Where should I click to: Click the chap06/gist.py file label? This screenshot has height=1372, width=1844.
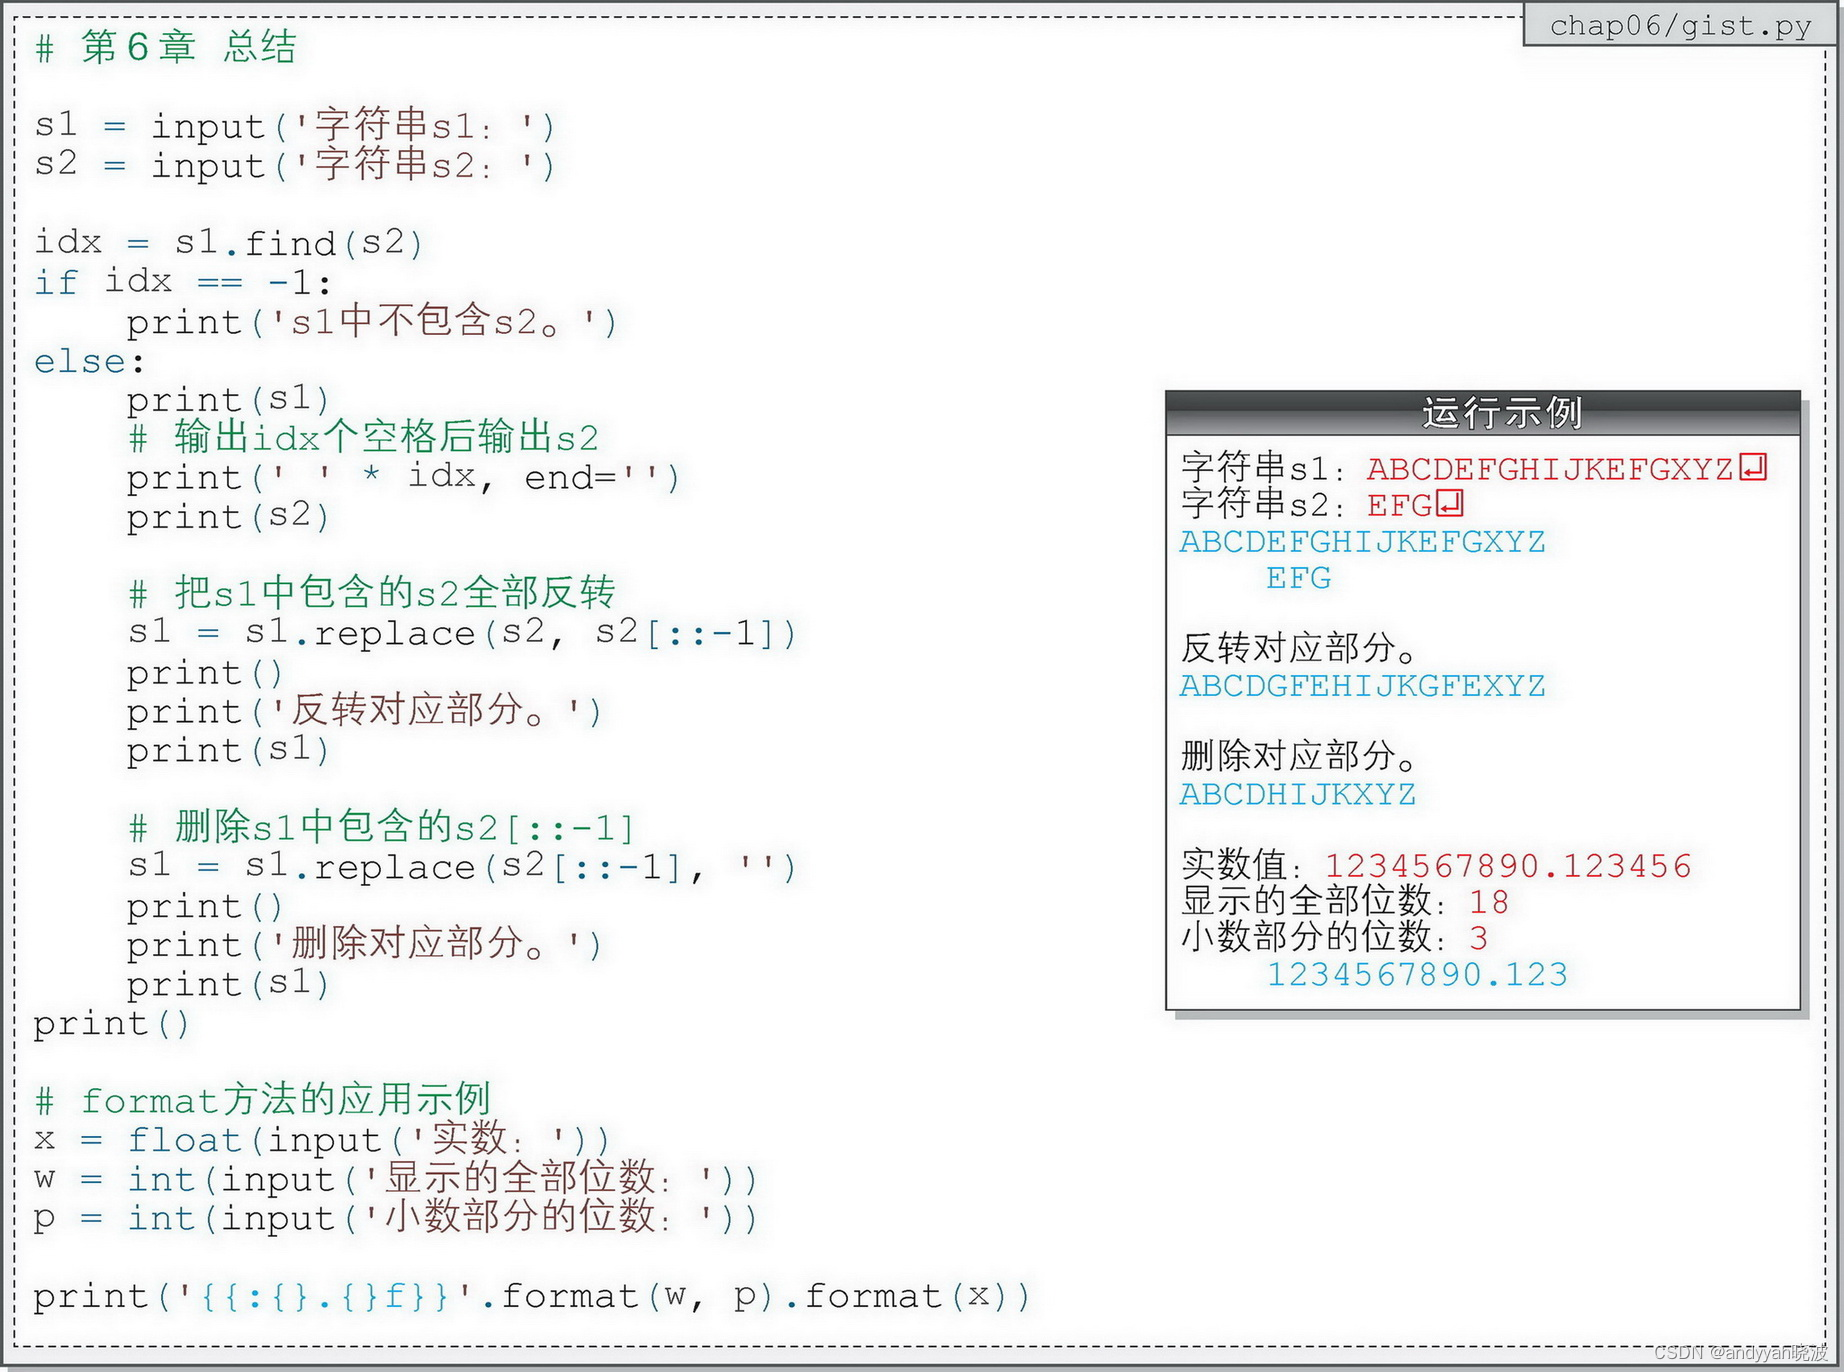(x=1680, y=25)
